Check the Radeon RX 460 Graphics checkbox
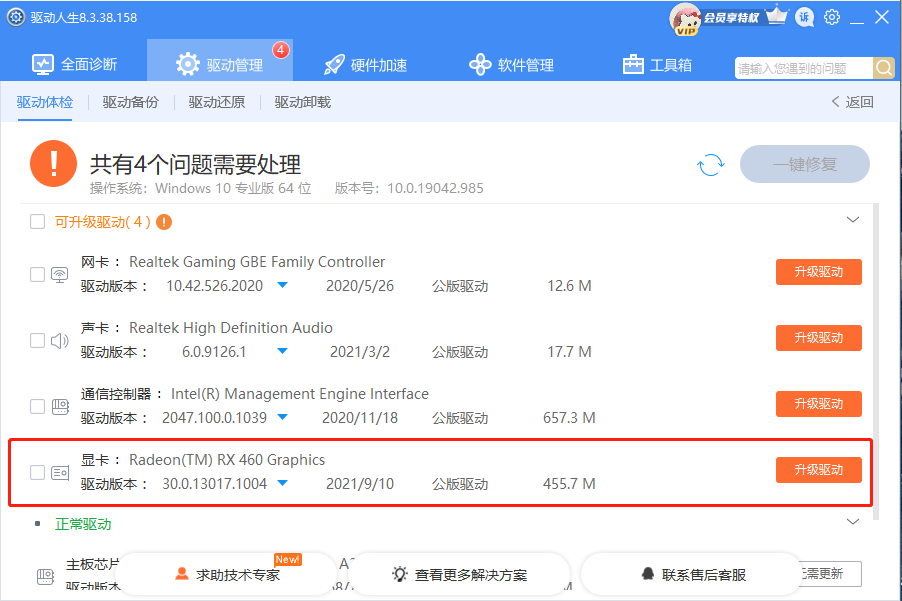902x601 pixels. (x=37, y=473)
